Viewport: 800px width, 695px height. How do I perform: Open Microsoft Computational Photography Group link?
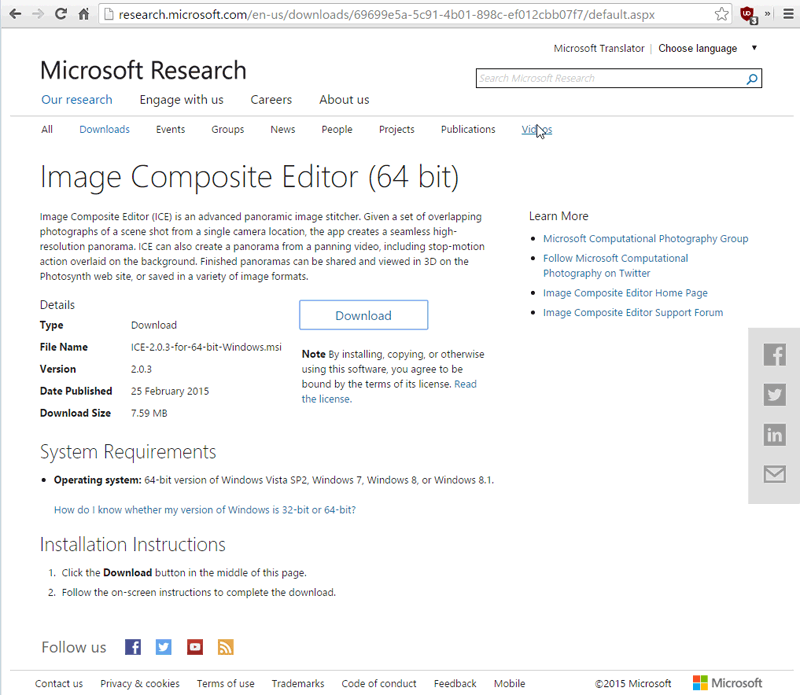(x=645, y=239)
